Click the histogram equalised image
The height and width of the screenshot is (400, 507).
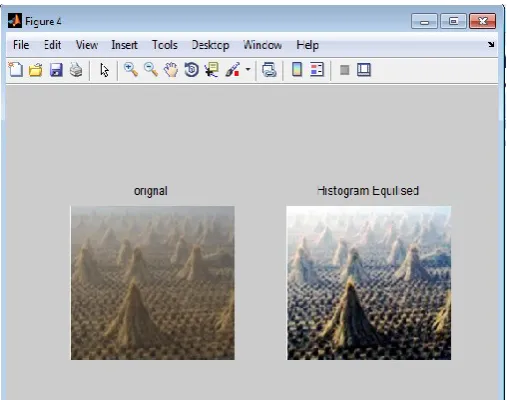(369, 283)
